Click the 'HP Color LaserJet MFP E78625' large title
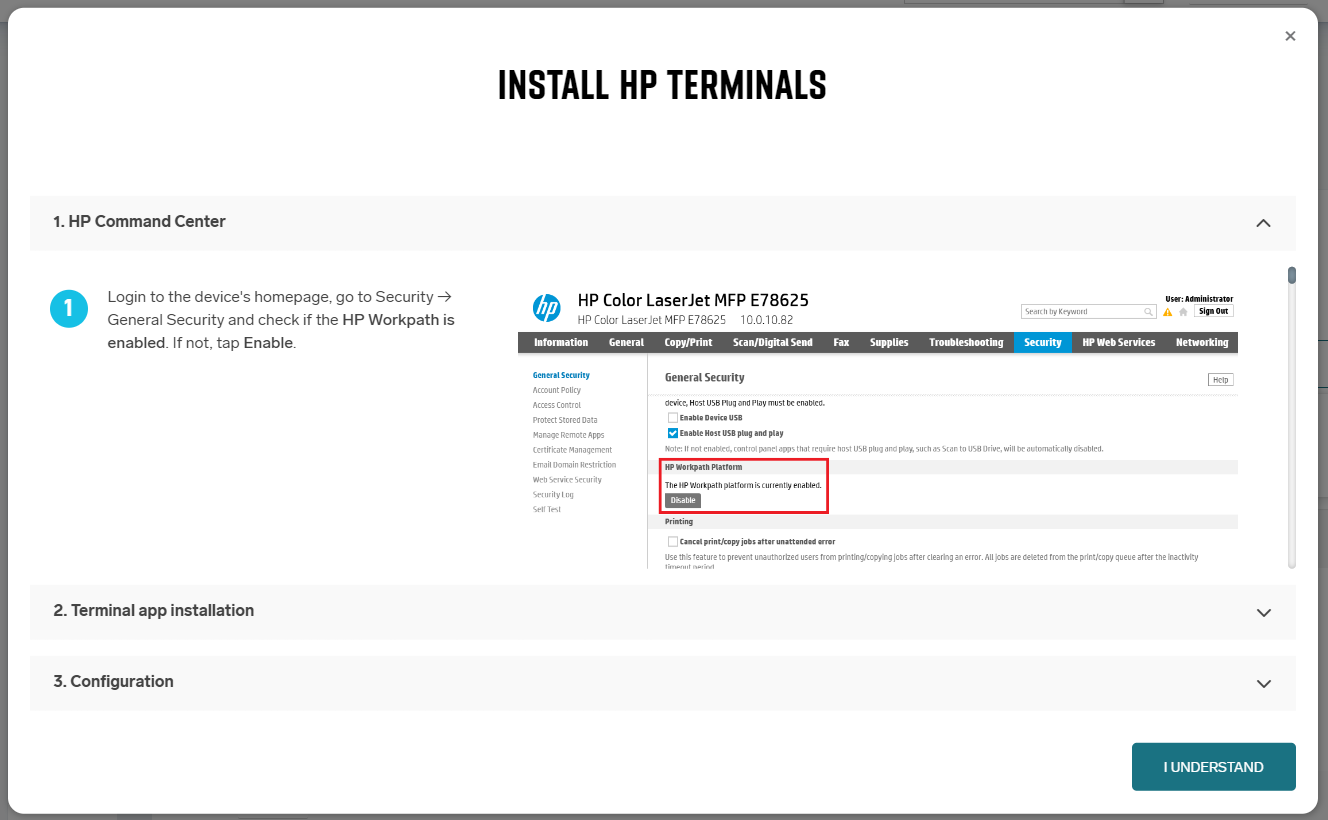The height and width of the screenshot is (820, 1328). (x=693, y=300)
